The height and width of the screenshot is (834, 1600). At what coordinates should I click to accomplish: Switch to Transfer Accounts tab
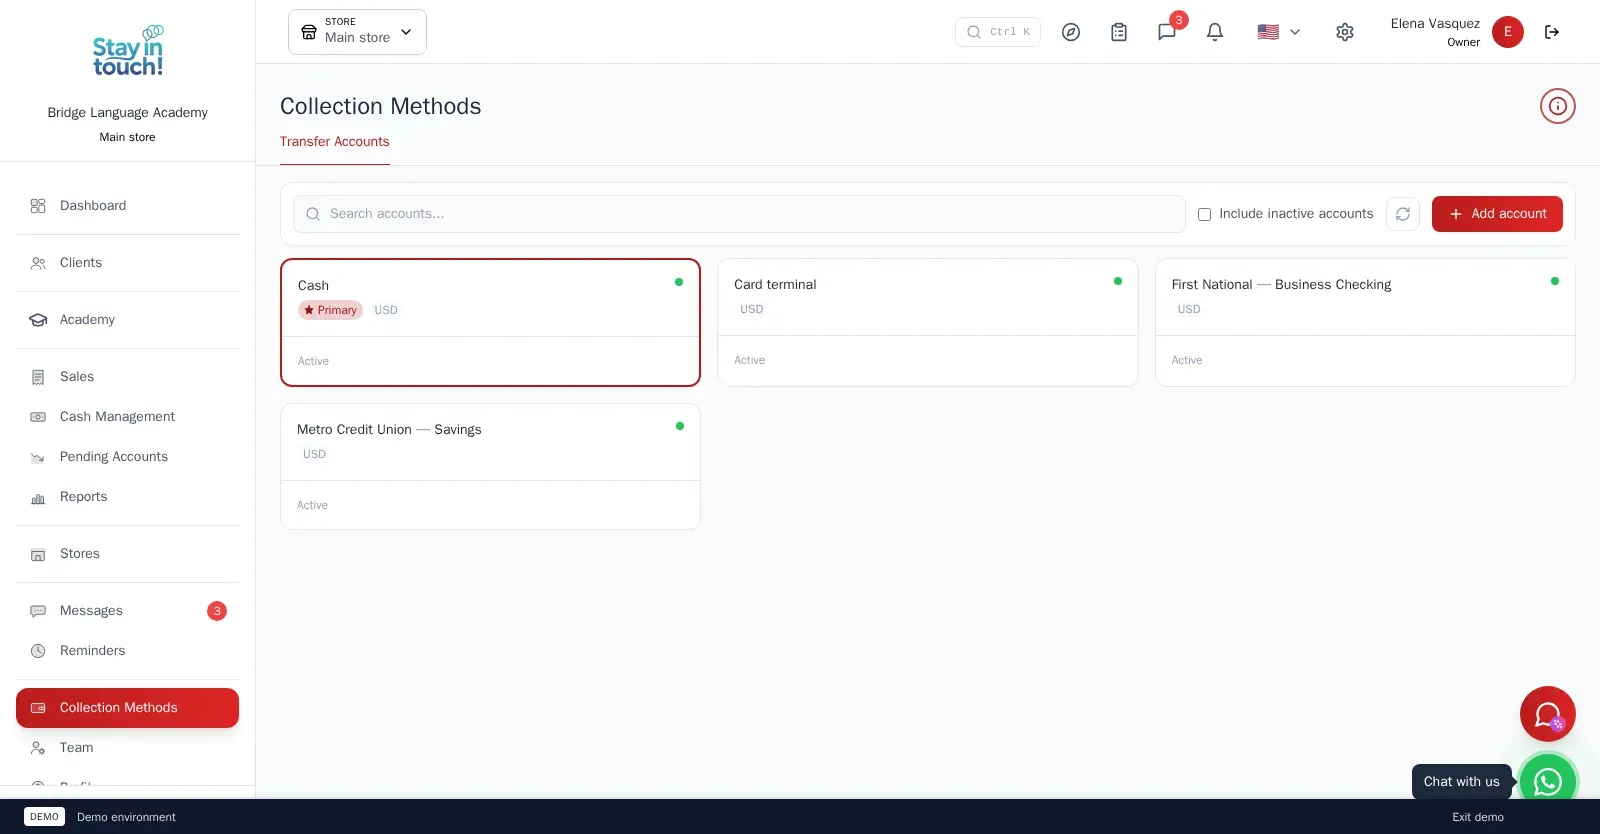335,142
